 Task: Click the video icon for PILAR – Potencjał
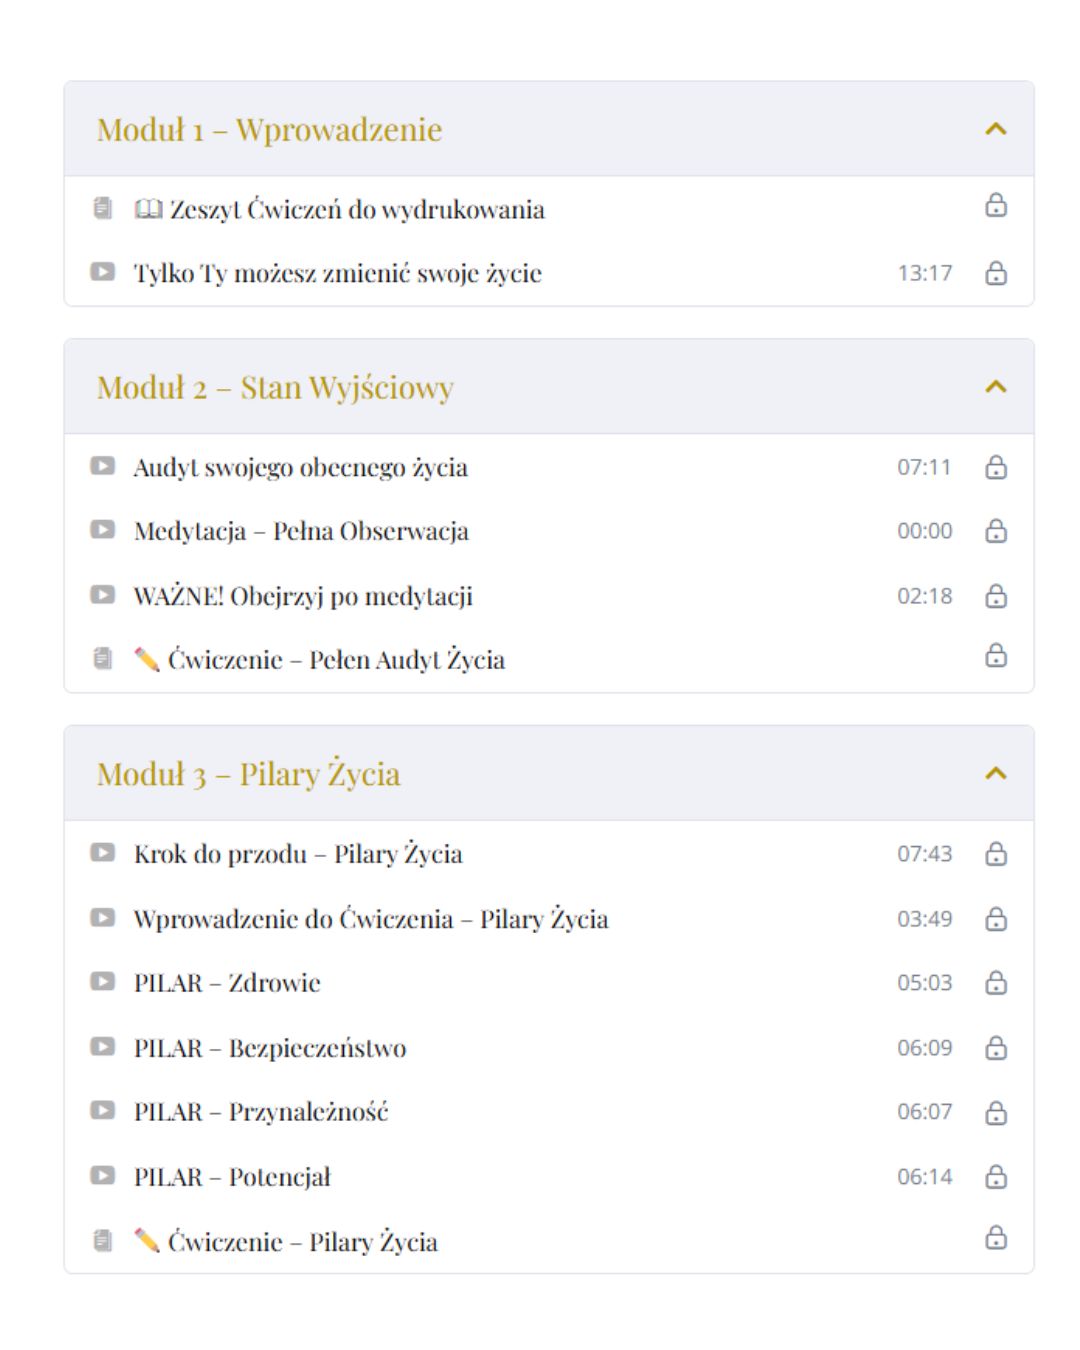[102, 1176]
